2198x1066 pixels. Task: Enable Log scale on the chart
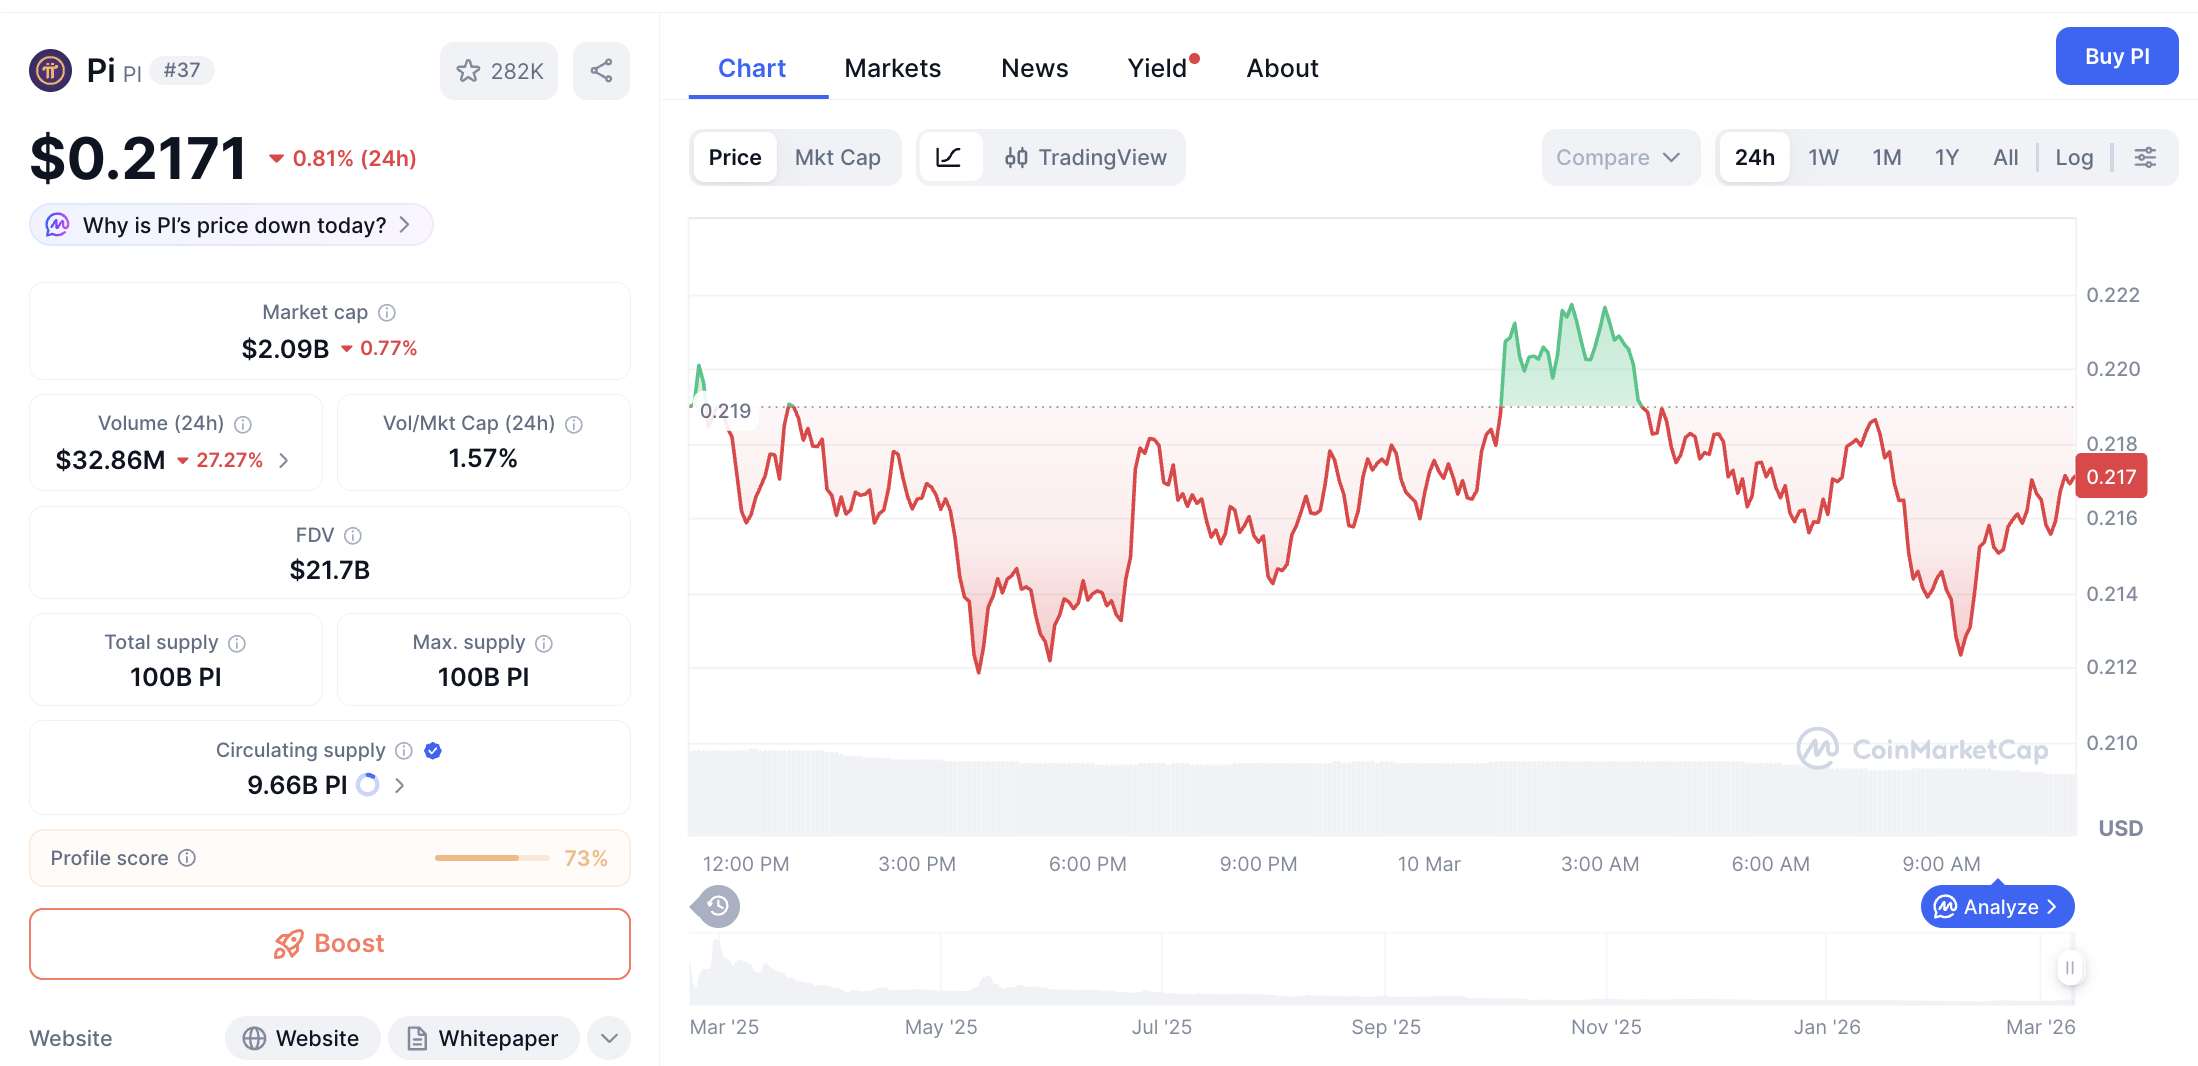tap(2074, 157)
